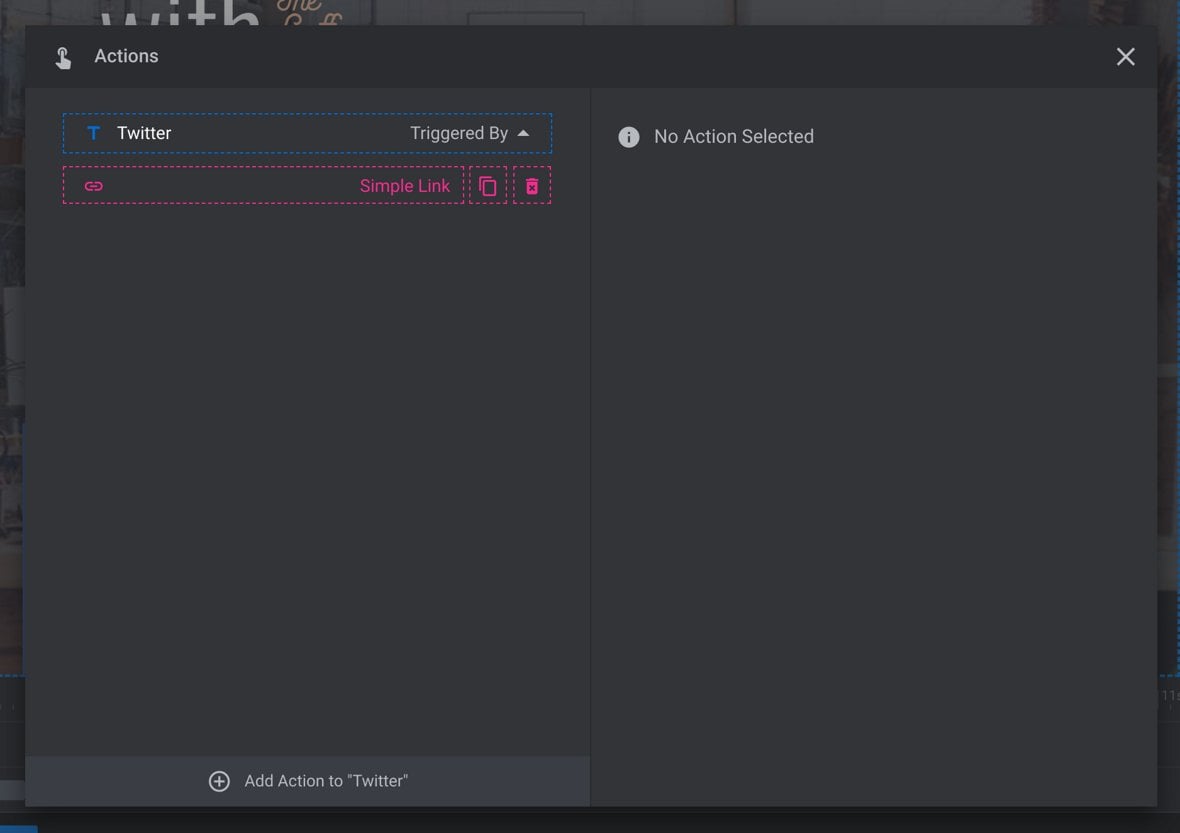Click the Twitter text layer T icon
1180x833 pixels.
[93, 133]
